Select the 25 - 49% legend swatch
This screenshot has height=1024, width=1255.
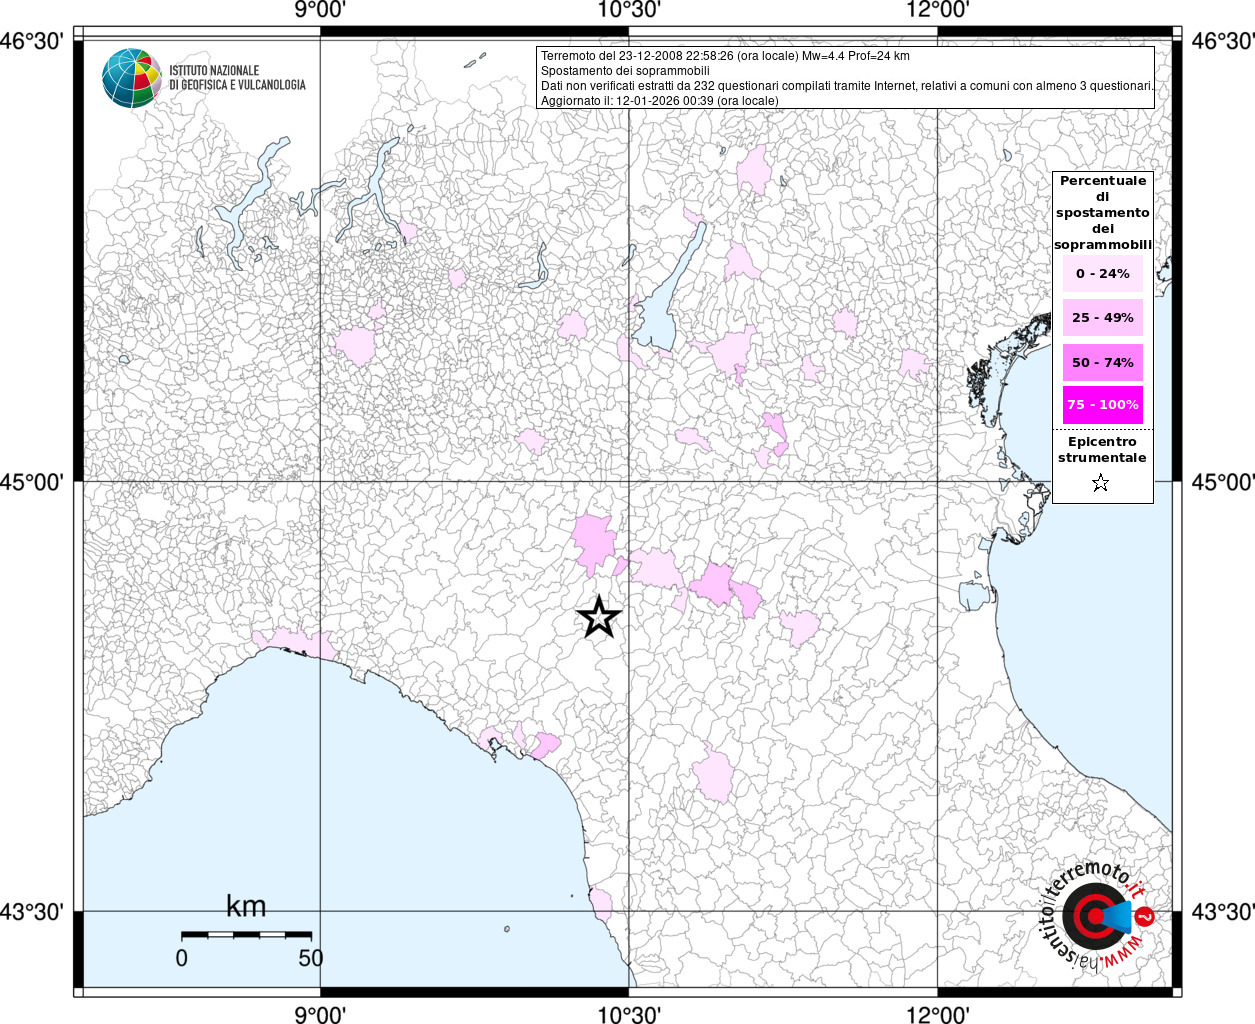1103,317
